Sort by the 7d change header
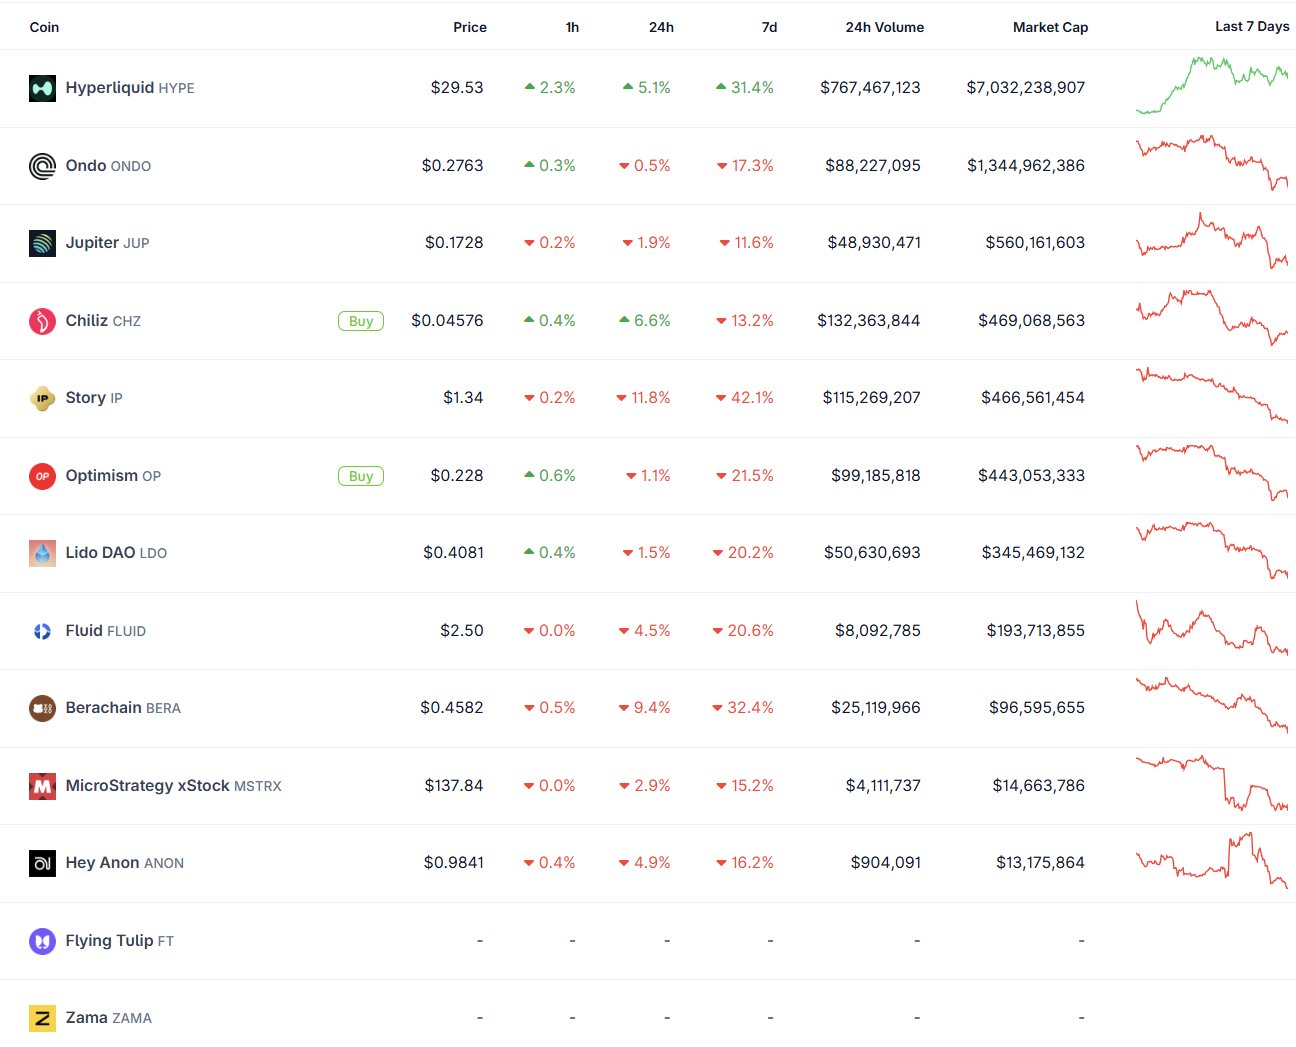 [769, 27]
